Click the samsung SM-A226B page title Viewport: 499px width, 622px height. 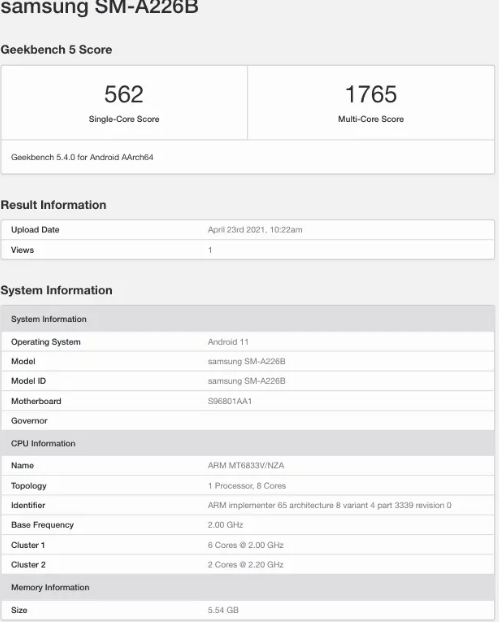99,7
